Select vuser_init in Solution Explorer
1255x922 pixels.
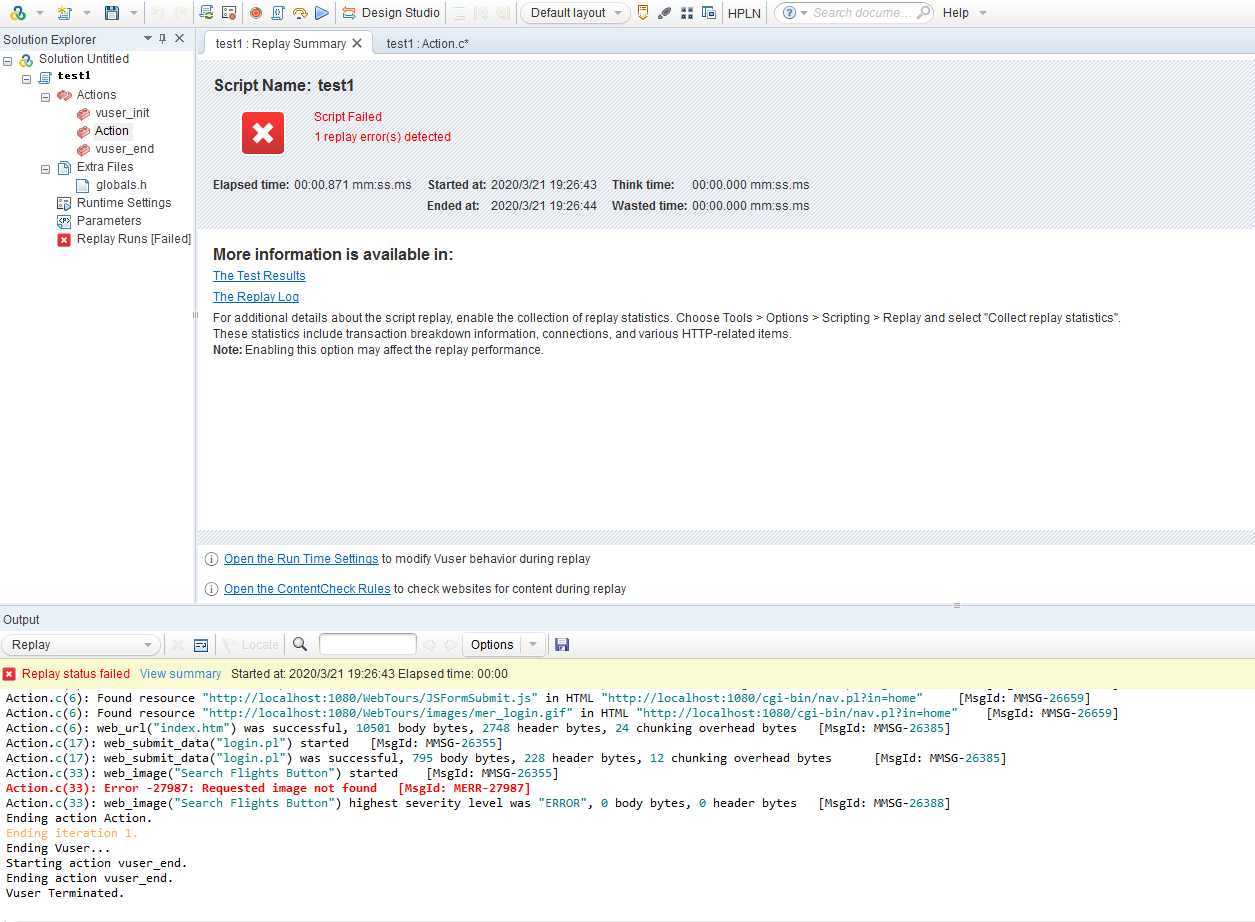(122, 113)
